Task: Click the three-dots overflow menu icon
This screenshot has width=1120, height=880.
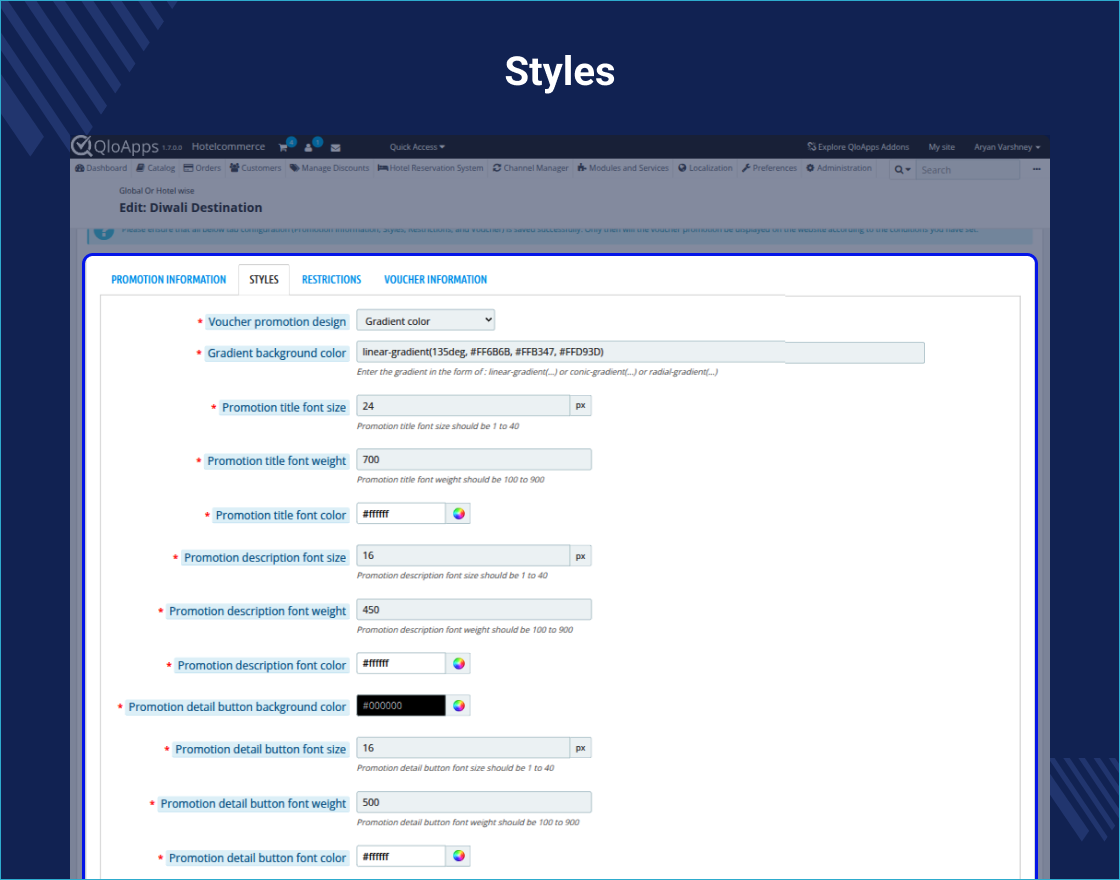Action: click(x=1036, y=169)
